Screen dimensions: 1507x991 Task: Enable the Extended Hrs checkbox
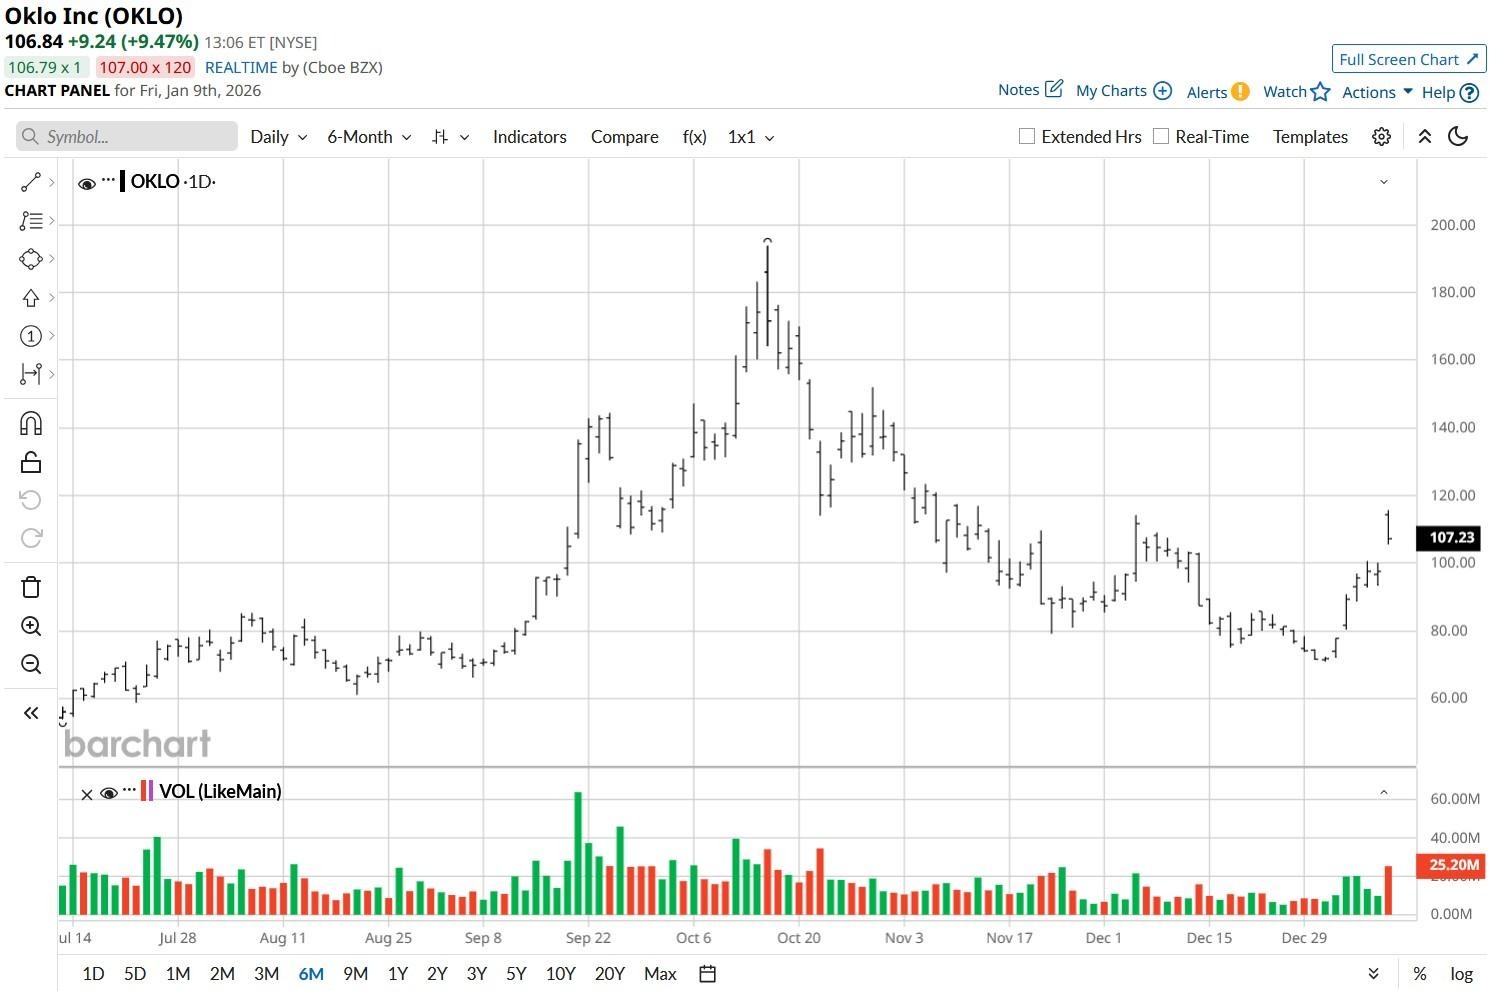pos(1026,136)
